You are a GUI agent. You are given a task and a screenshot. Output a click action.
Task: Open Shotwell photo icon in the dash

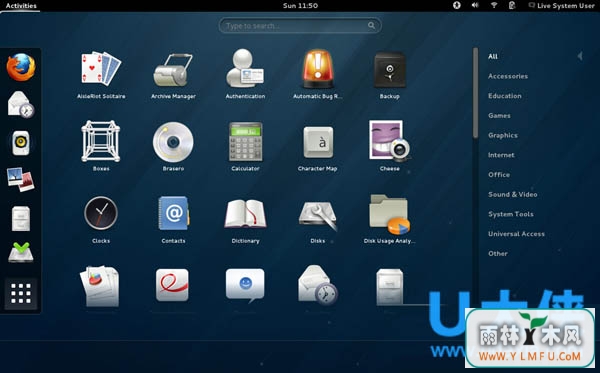coord(21,179)
